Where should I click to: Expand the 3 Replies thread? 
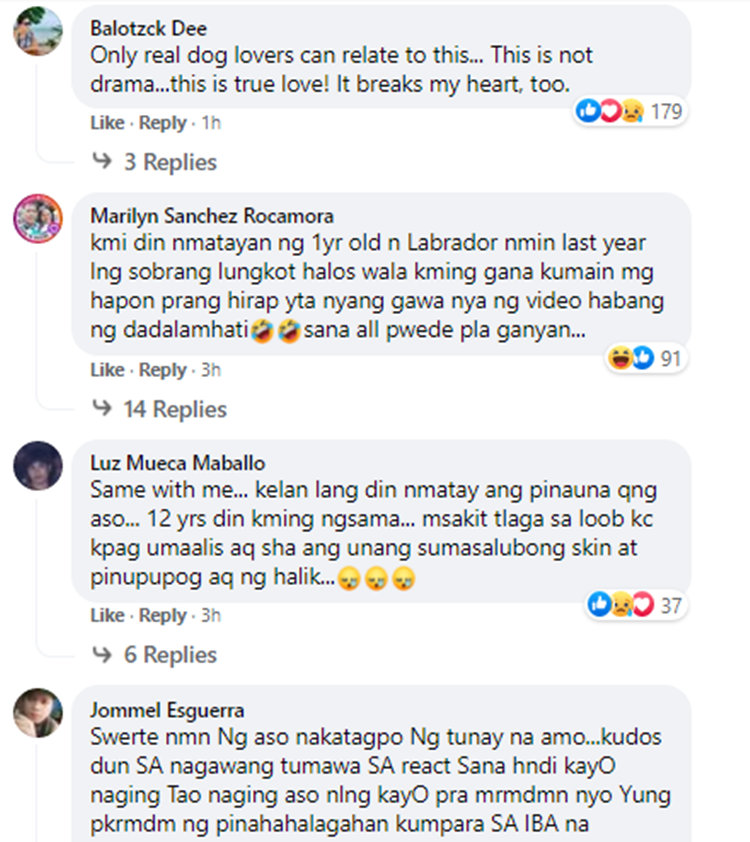[155, 162]
